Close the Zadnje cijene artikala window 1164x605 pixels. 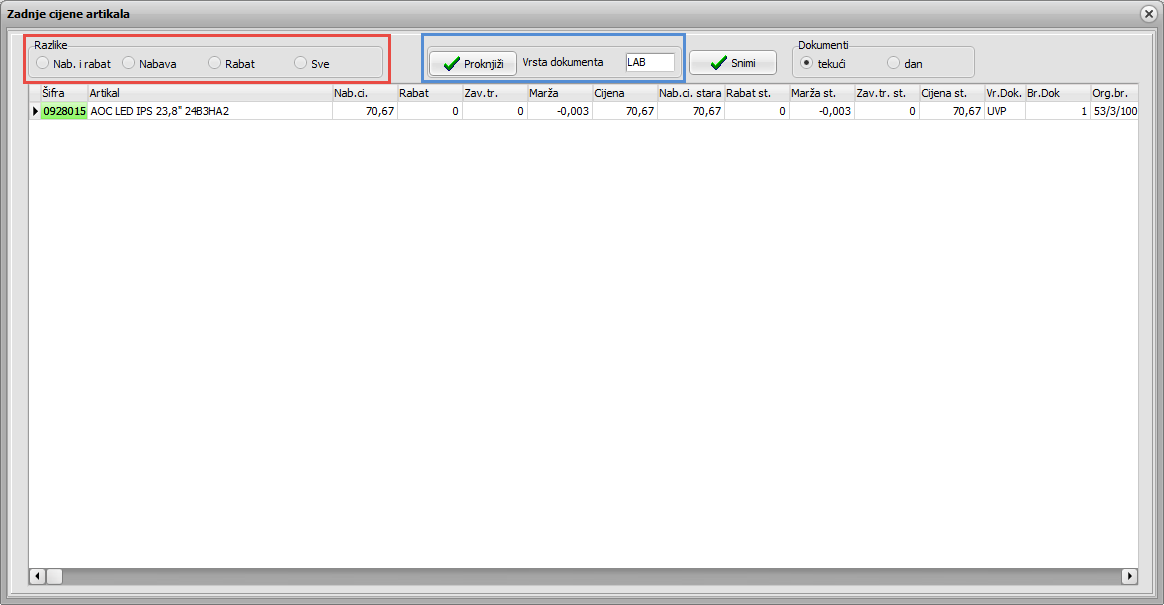[x=1148, y=14]
